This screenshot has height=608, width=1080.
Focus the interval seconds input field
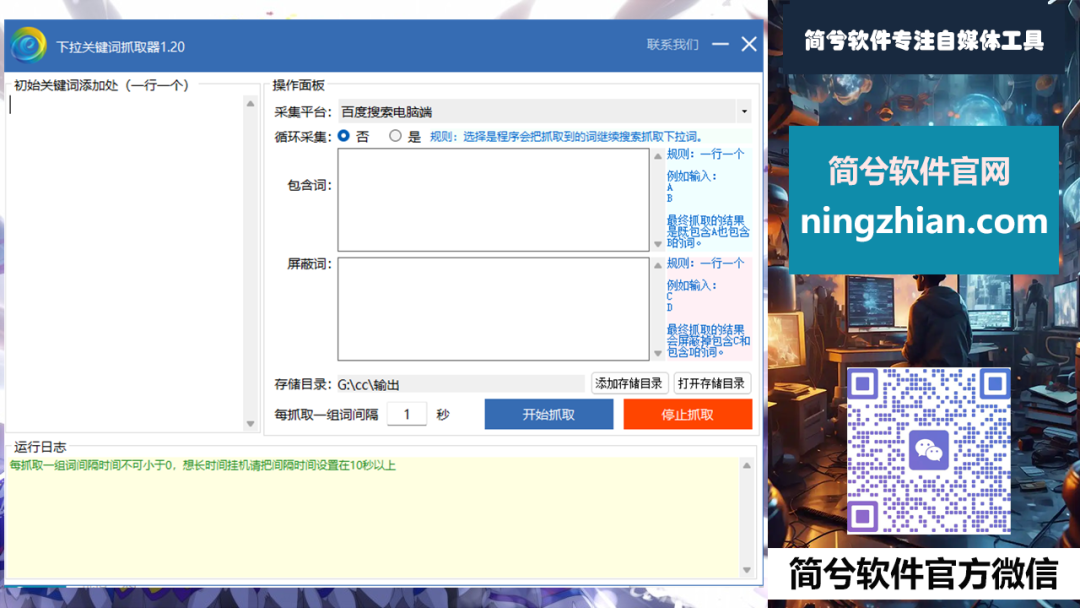coord(406,414)
